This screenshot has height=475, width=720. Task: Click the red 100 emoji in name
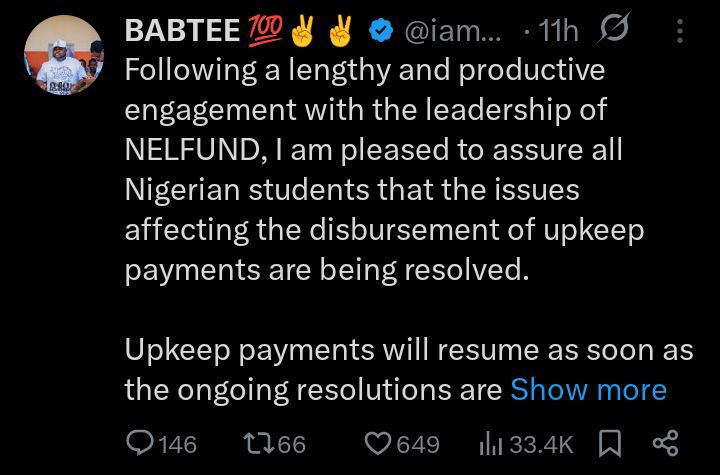coord(265,30)
